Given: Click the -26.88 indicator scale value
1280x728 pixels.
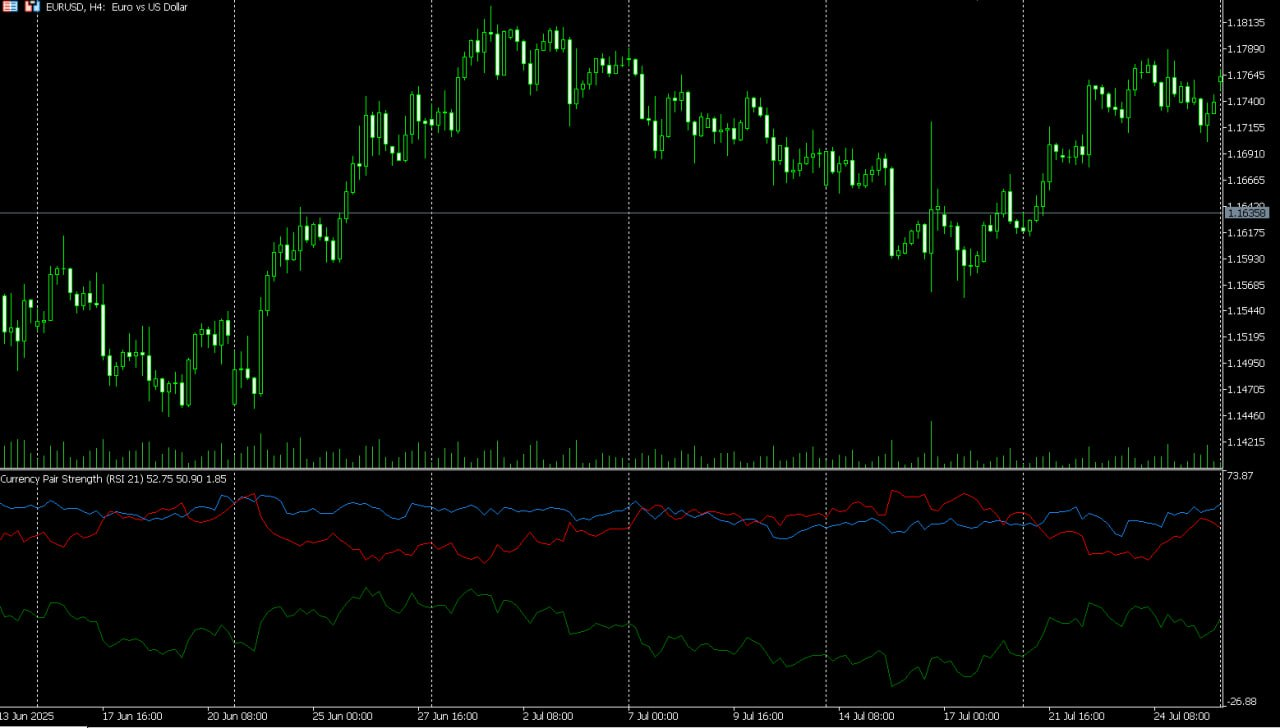Looking at the screenshot, I should (x=1245, y=701).
